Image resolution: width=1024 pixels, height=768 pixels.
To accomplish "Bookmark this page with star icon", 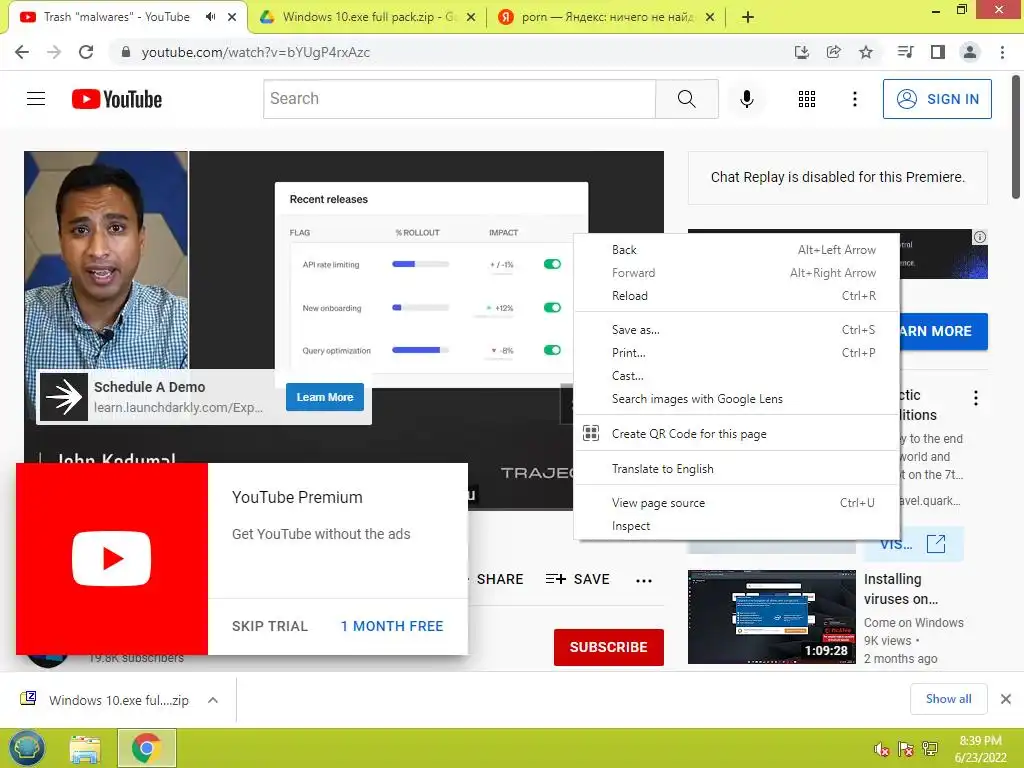I will click(x=865, y=52).
